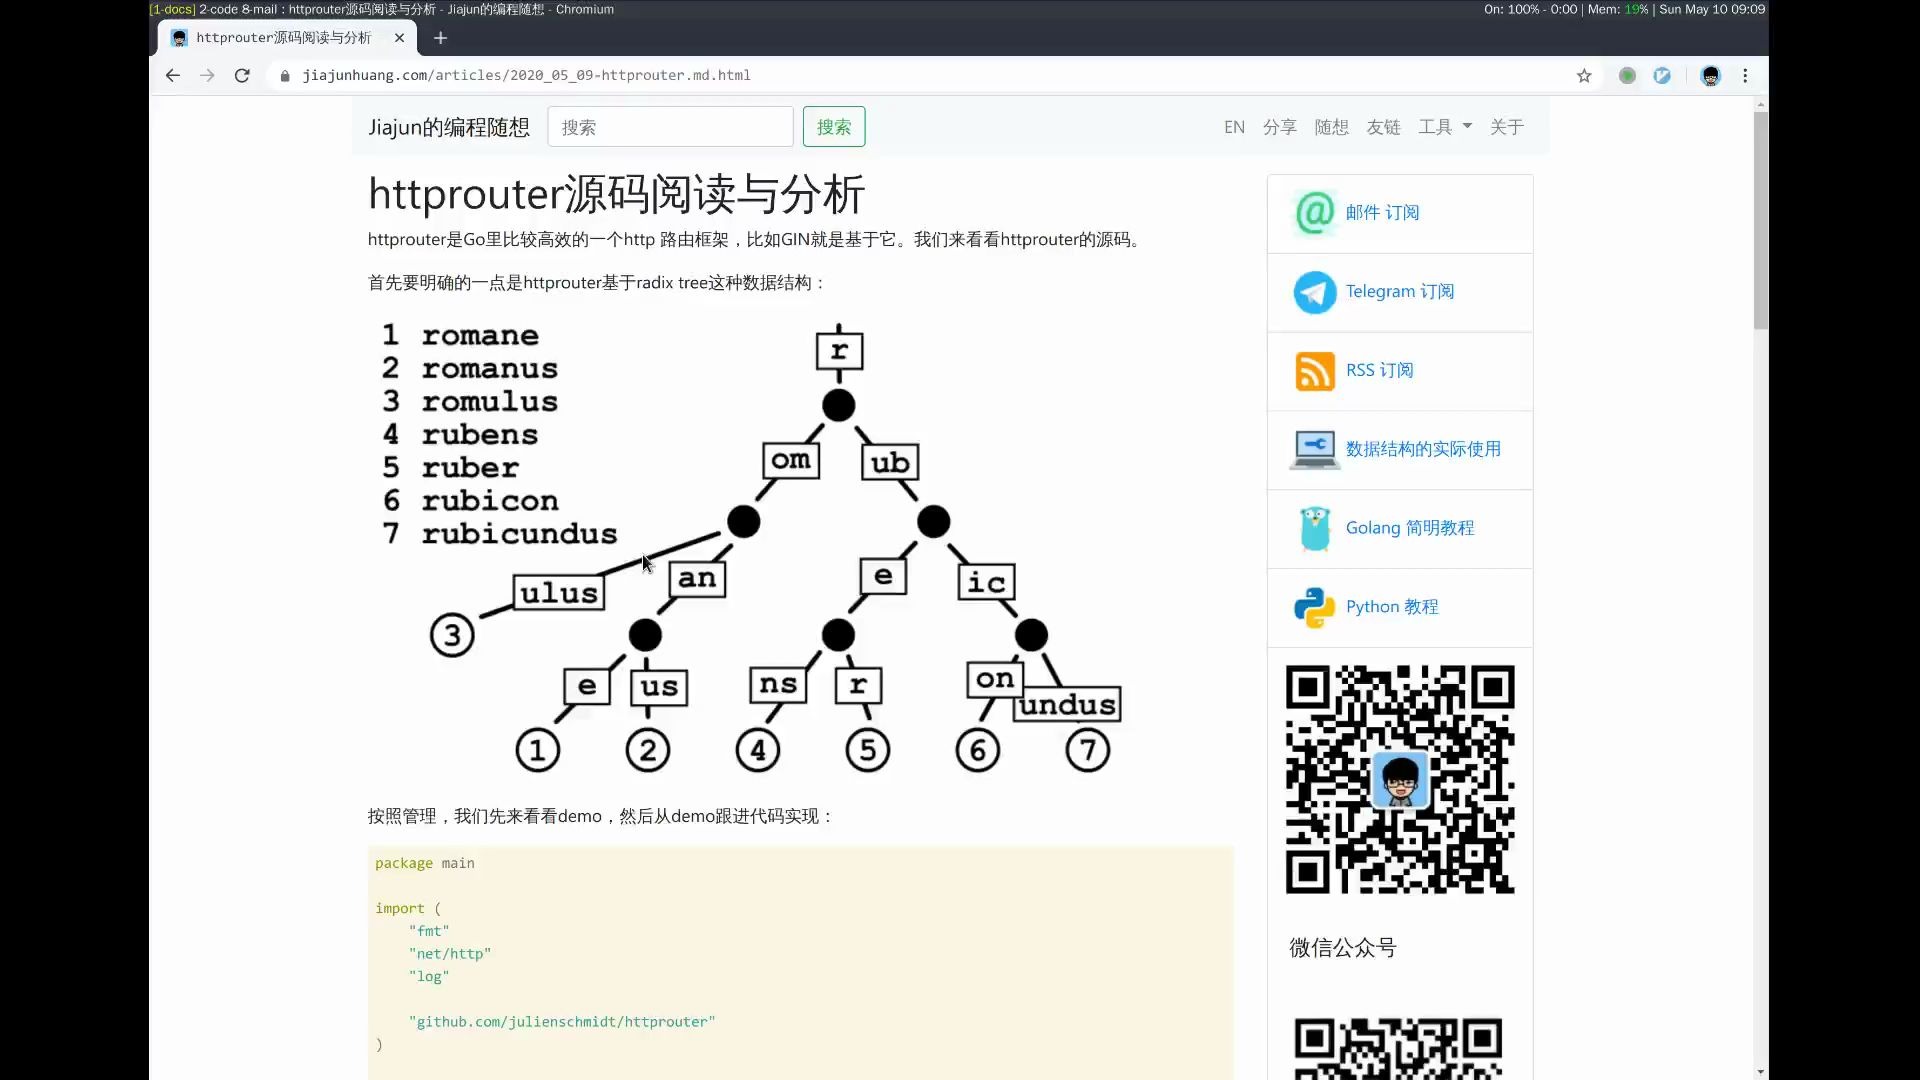Image resolution: width=1920 pixels, height=1080 pixels.
Task: Click the orange RSS feed icon
Action: tap(1314, 370)
